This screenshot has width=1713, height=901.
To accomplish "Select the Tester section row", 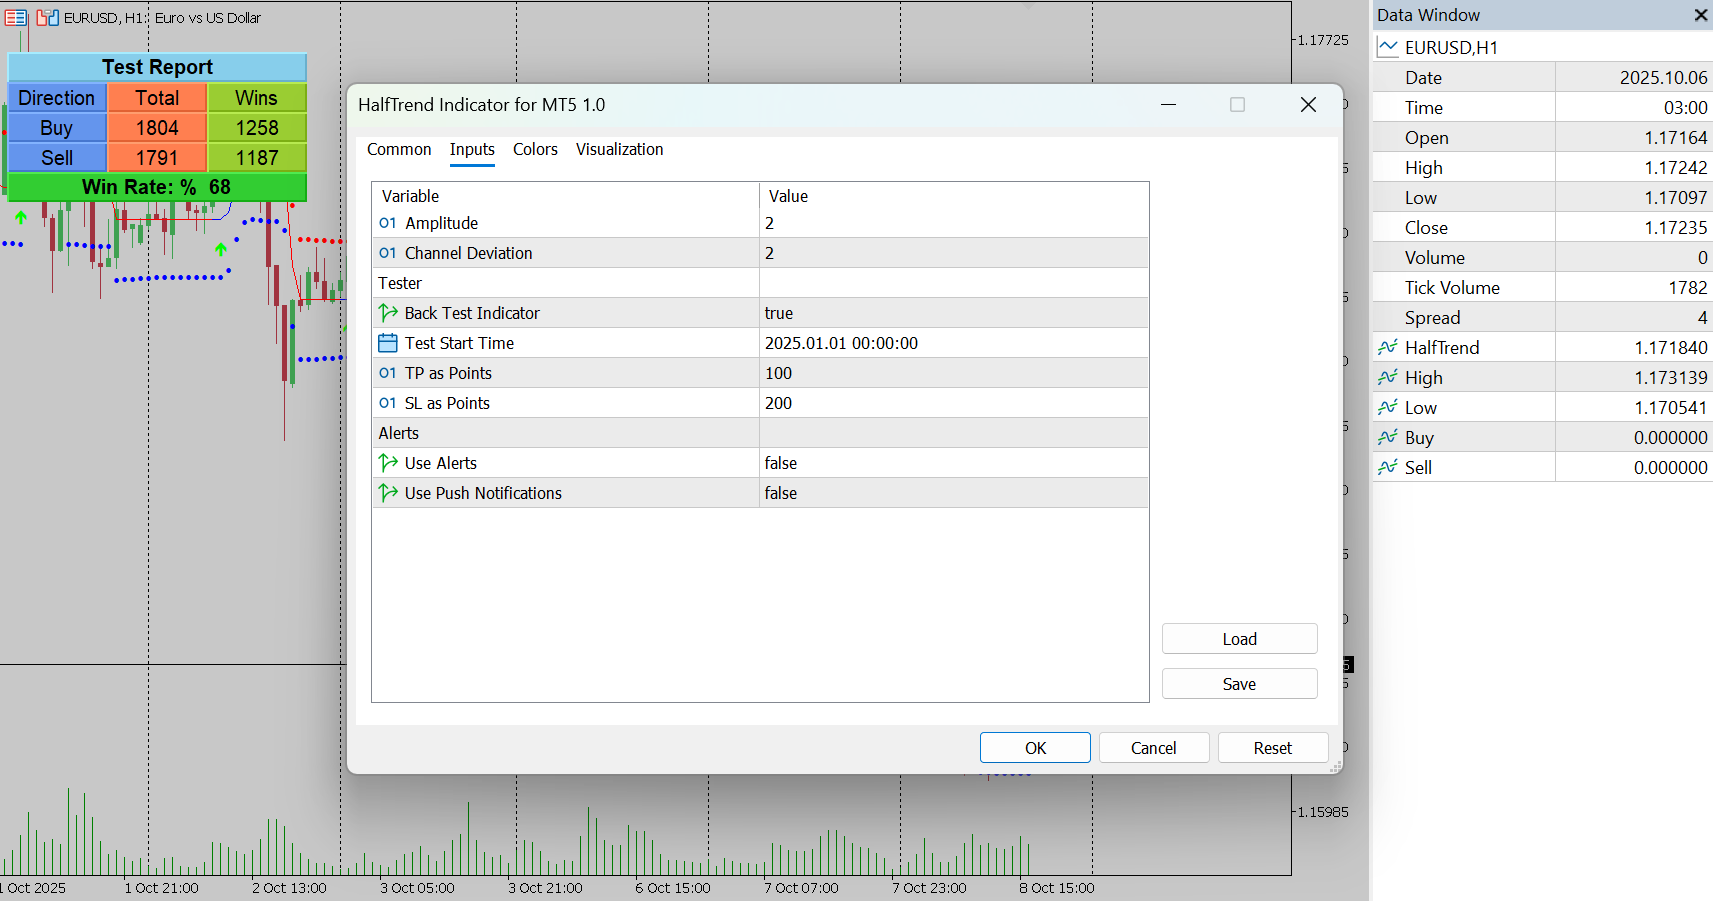I will click(x=760, y=283).
